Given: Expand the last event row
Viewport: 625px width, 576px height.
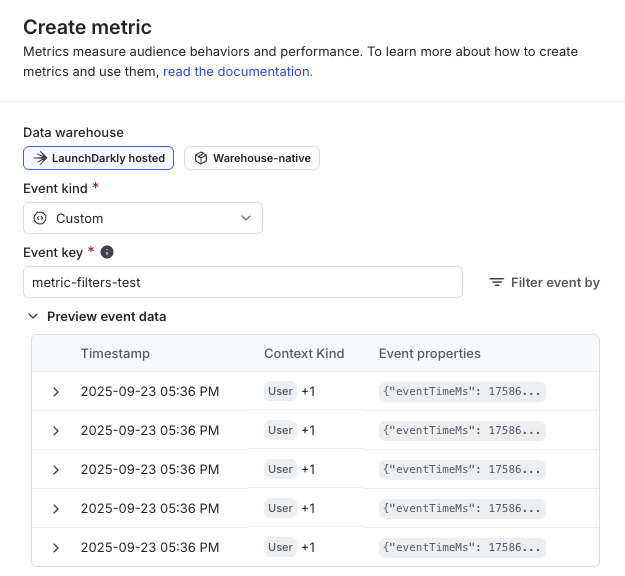Looking at the screenshot, I should pos(56,548).
